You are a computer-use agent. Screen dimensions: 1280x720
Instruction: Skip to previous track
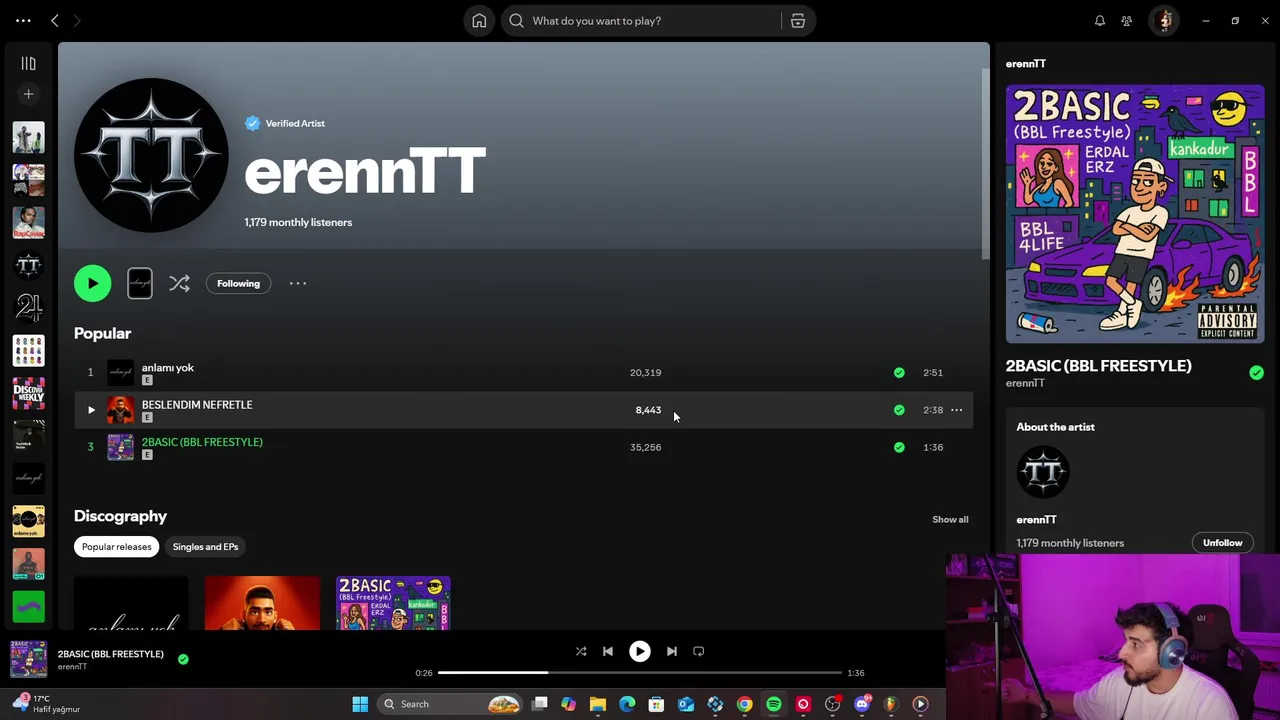coord(608,651)
